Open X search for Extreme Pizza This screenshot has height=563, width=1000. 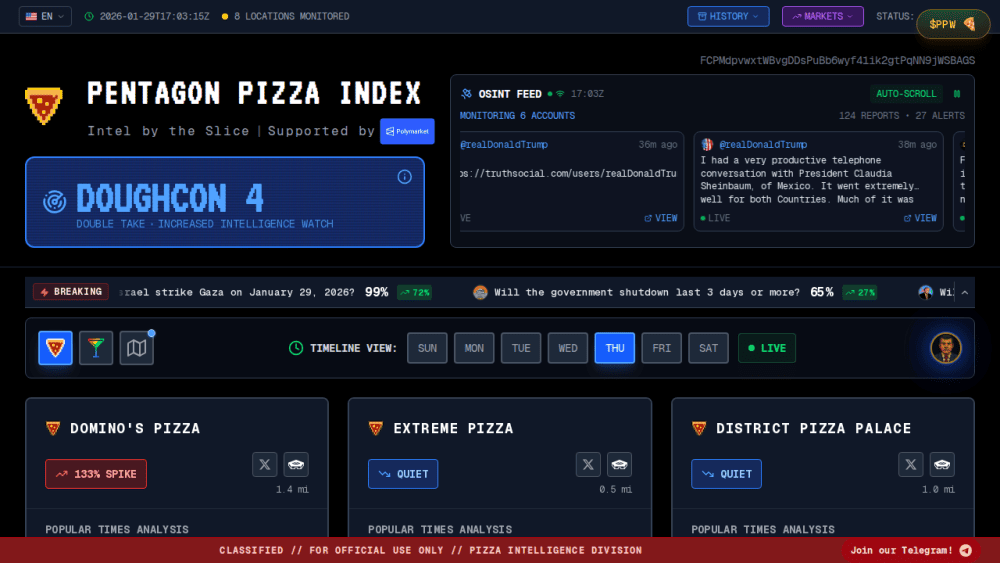tap(588, 464)
